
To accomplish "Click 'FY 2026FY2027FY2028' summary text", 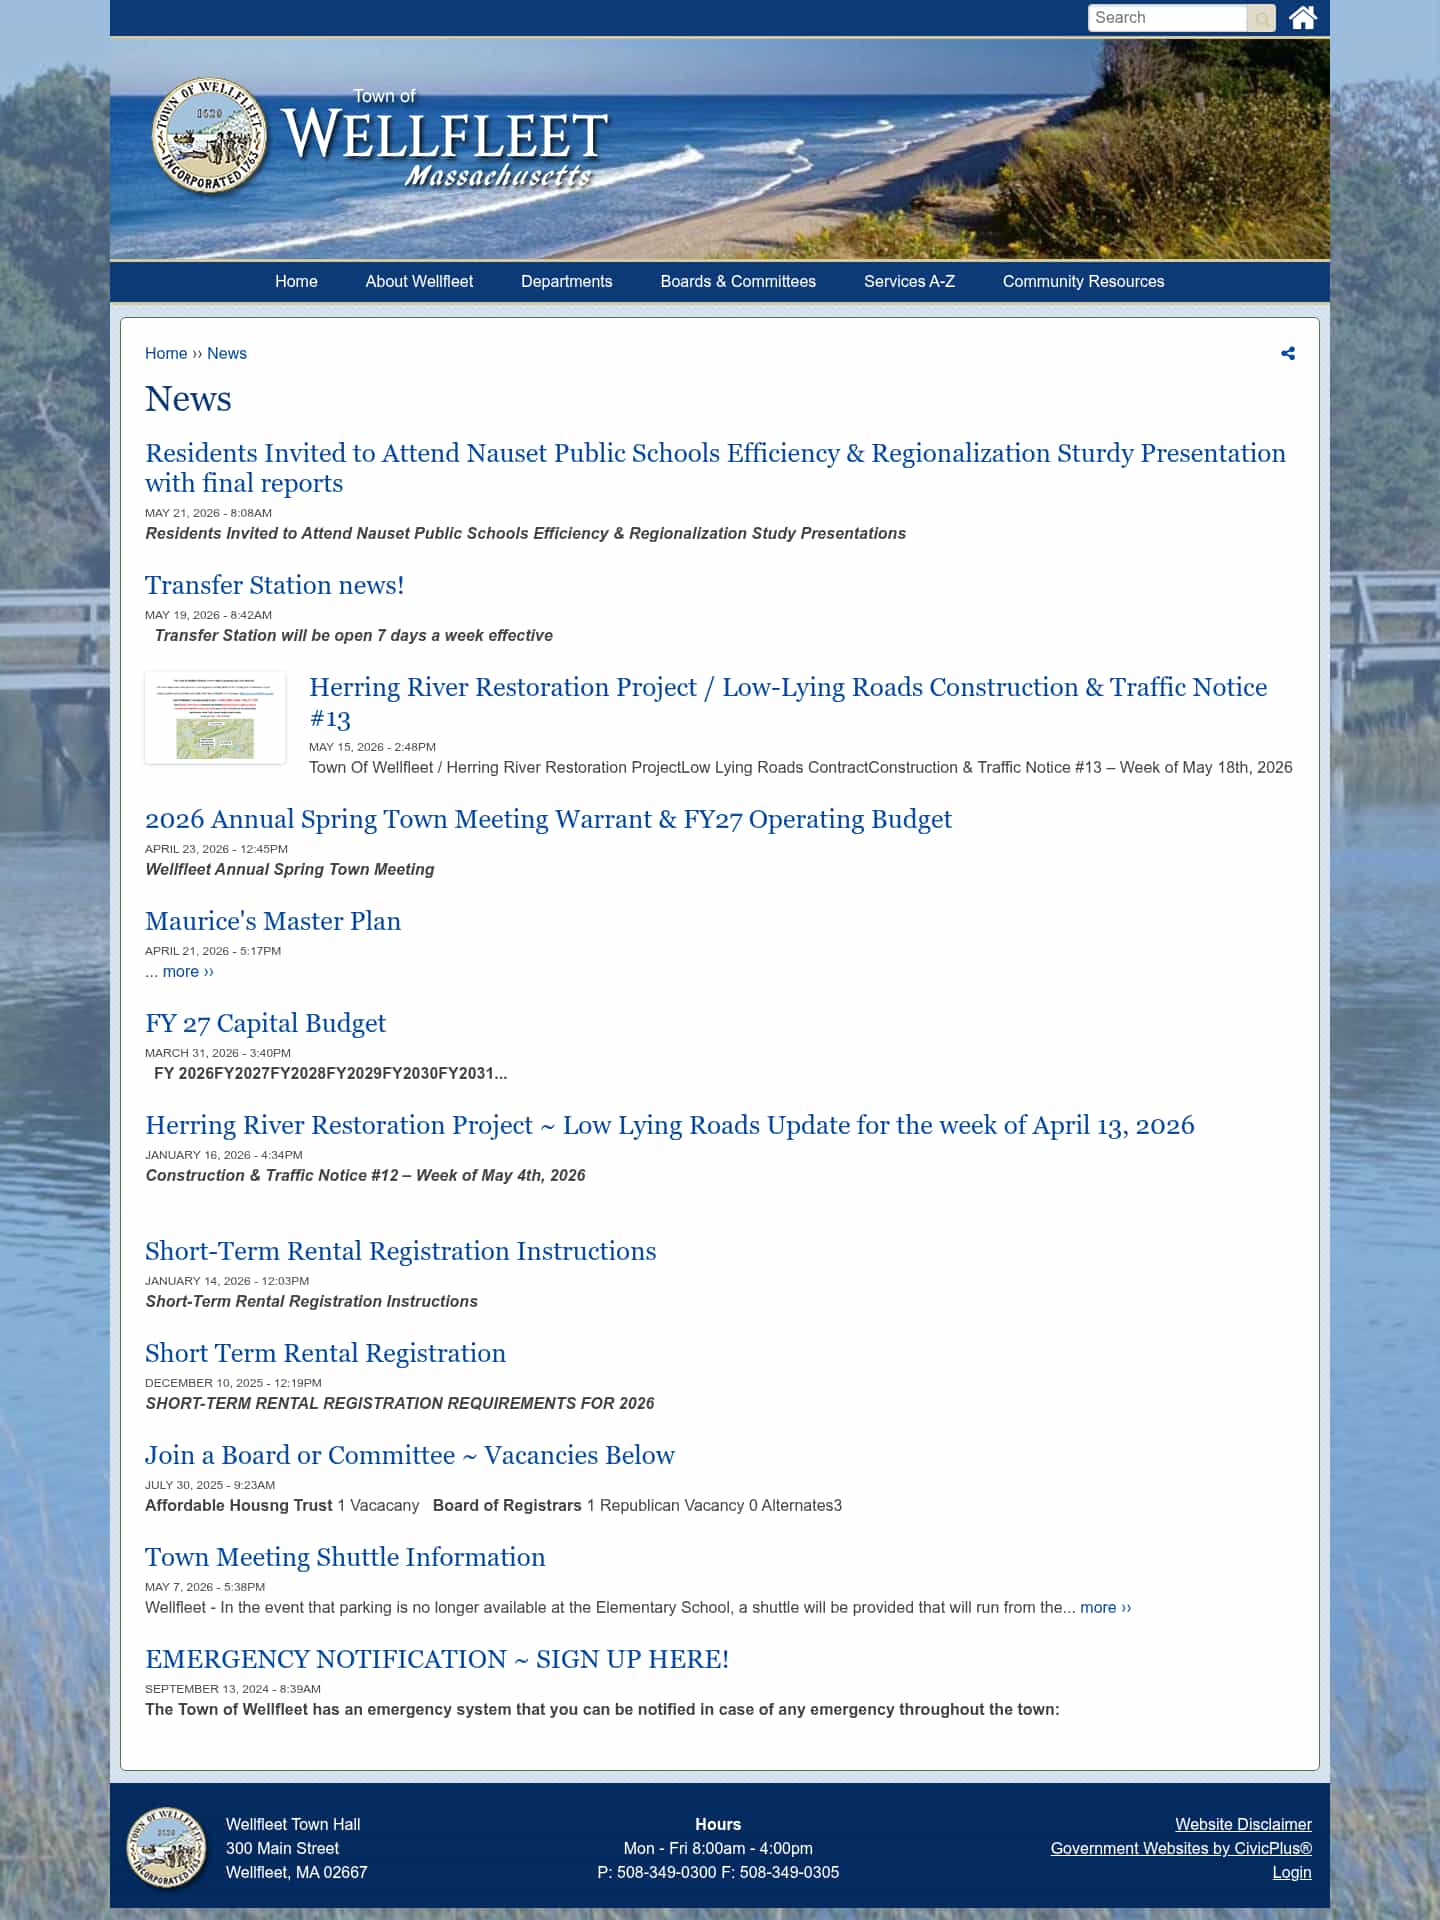I will pos(331,1073).
